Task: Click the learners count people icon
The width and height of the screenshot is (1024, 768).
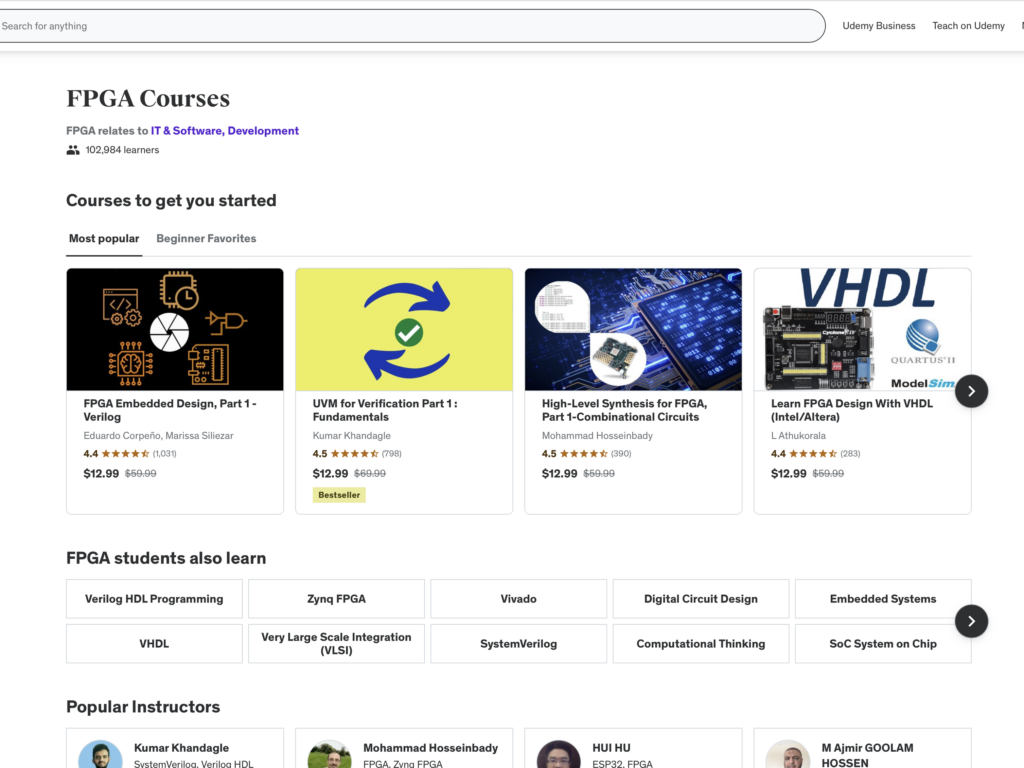Action: (x=73, y=150)
